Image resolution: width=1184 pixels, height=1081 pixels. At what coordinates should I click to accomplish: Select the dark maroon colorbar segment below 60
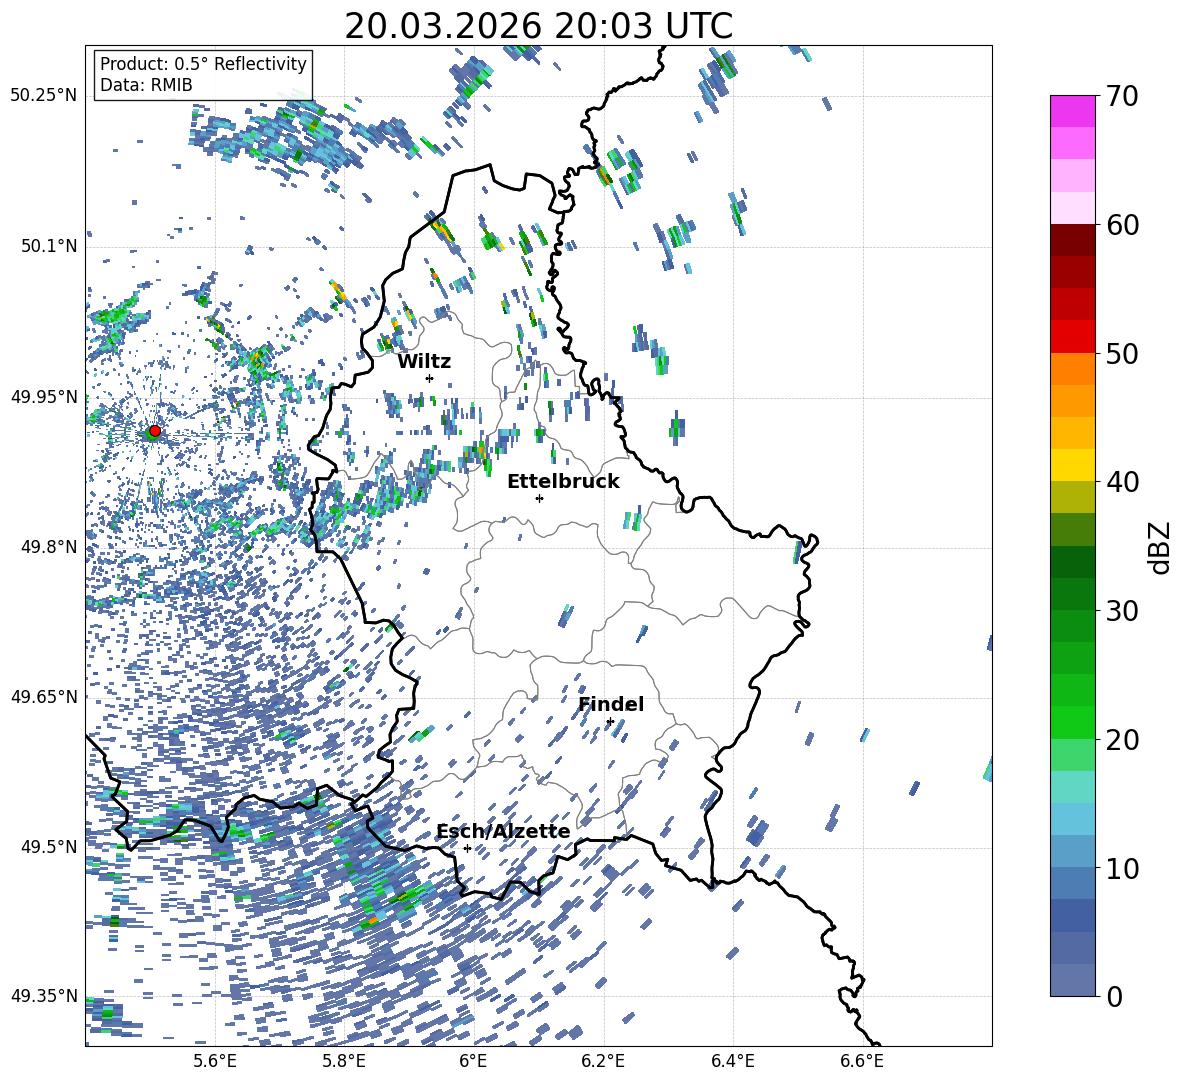pyautogui.click(x=1073, y=240)
